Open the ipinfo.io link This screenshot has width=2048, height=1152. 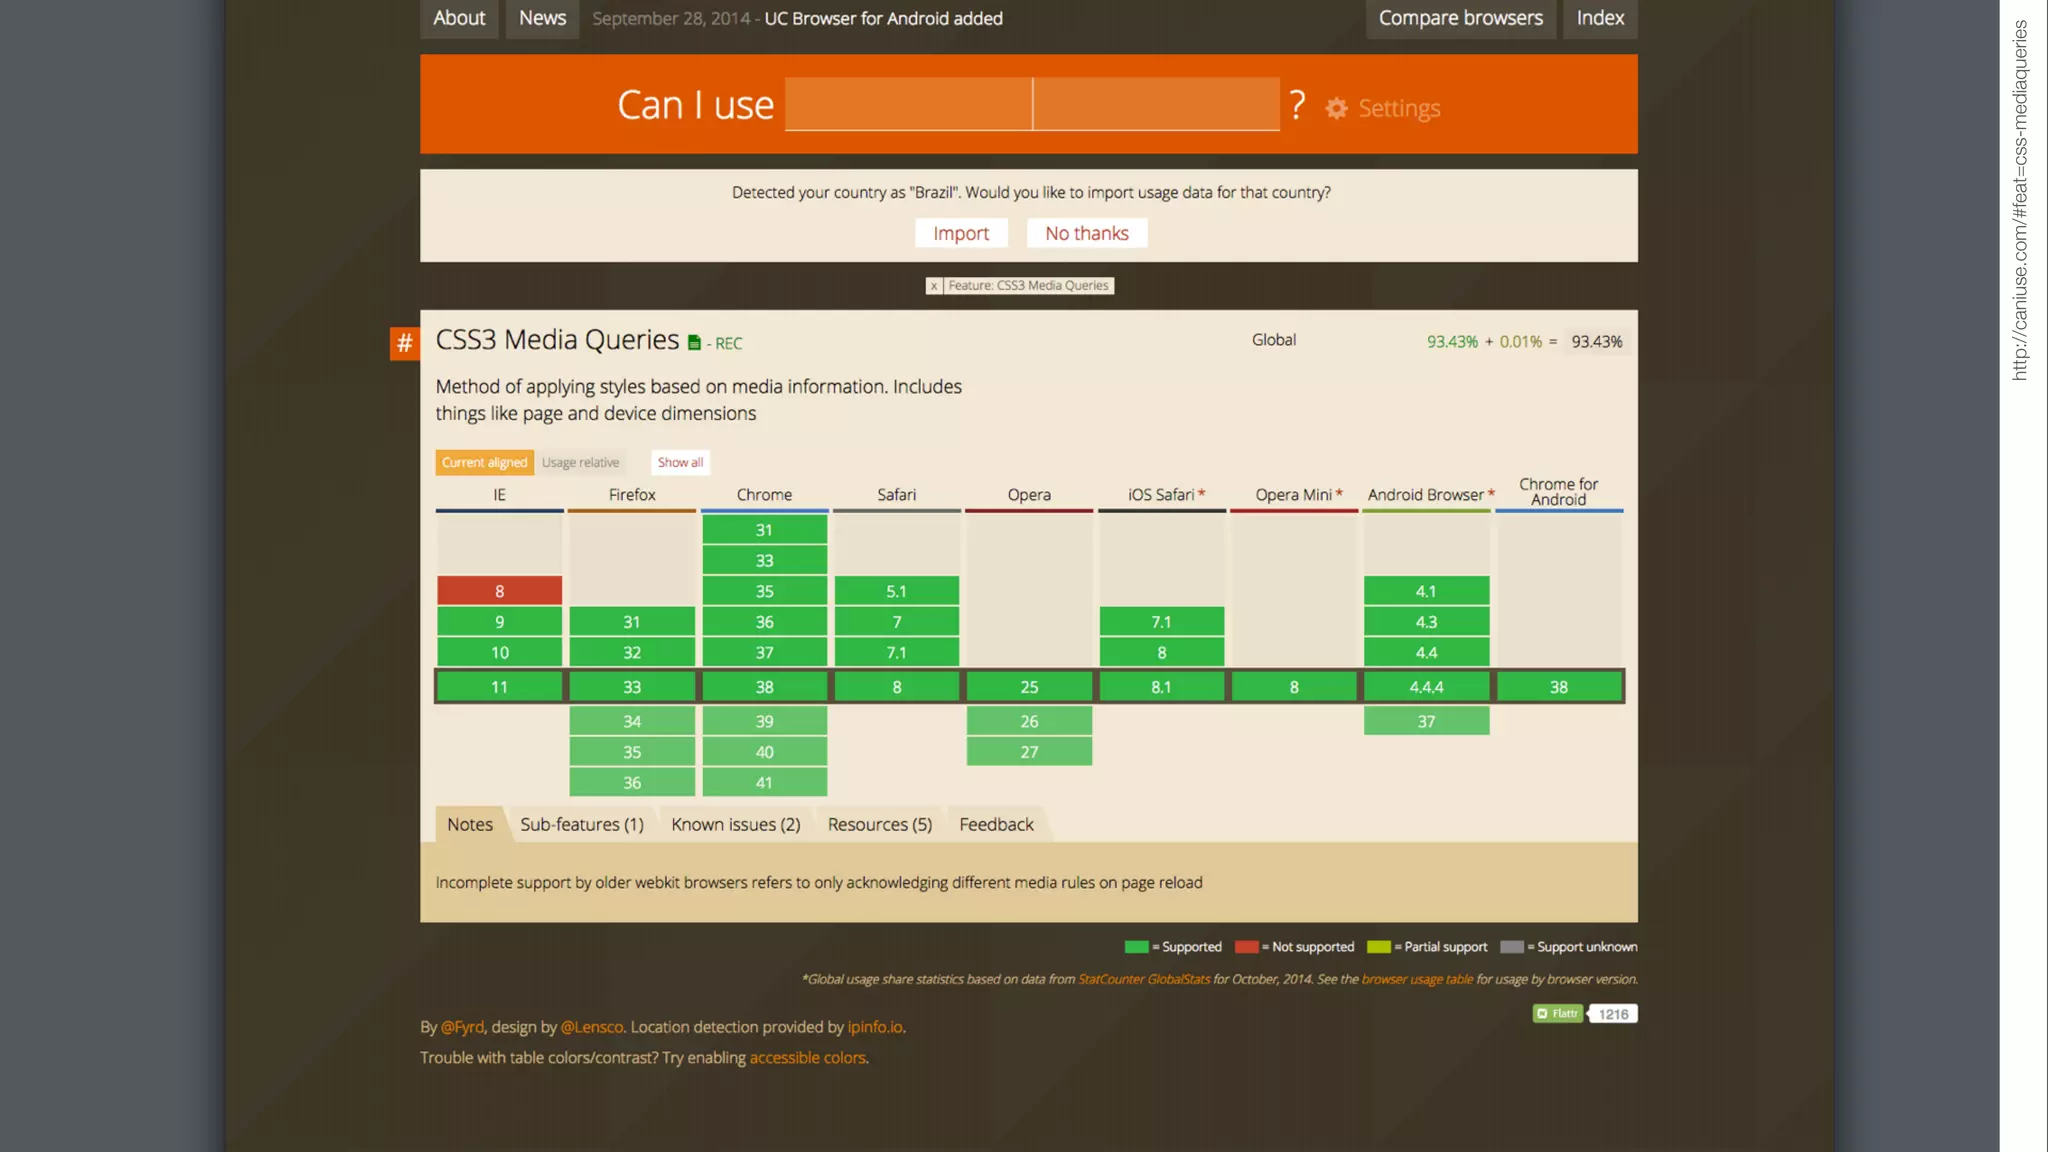[x=875, y=1027]
